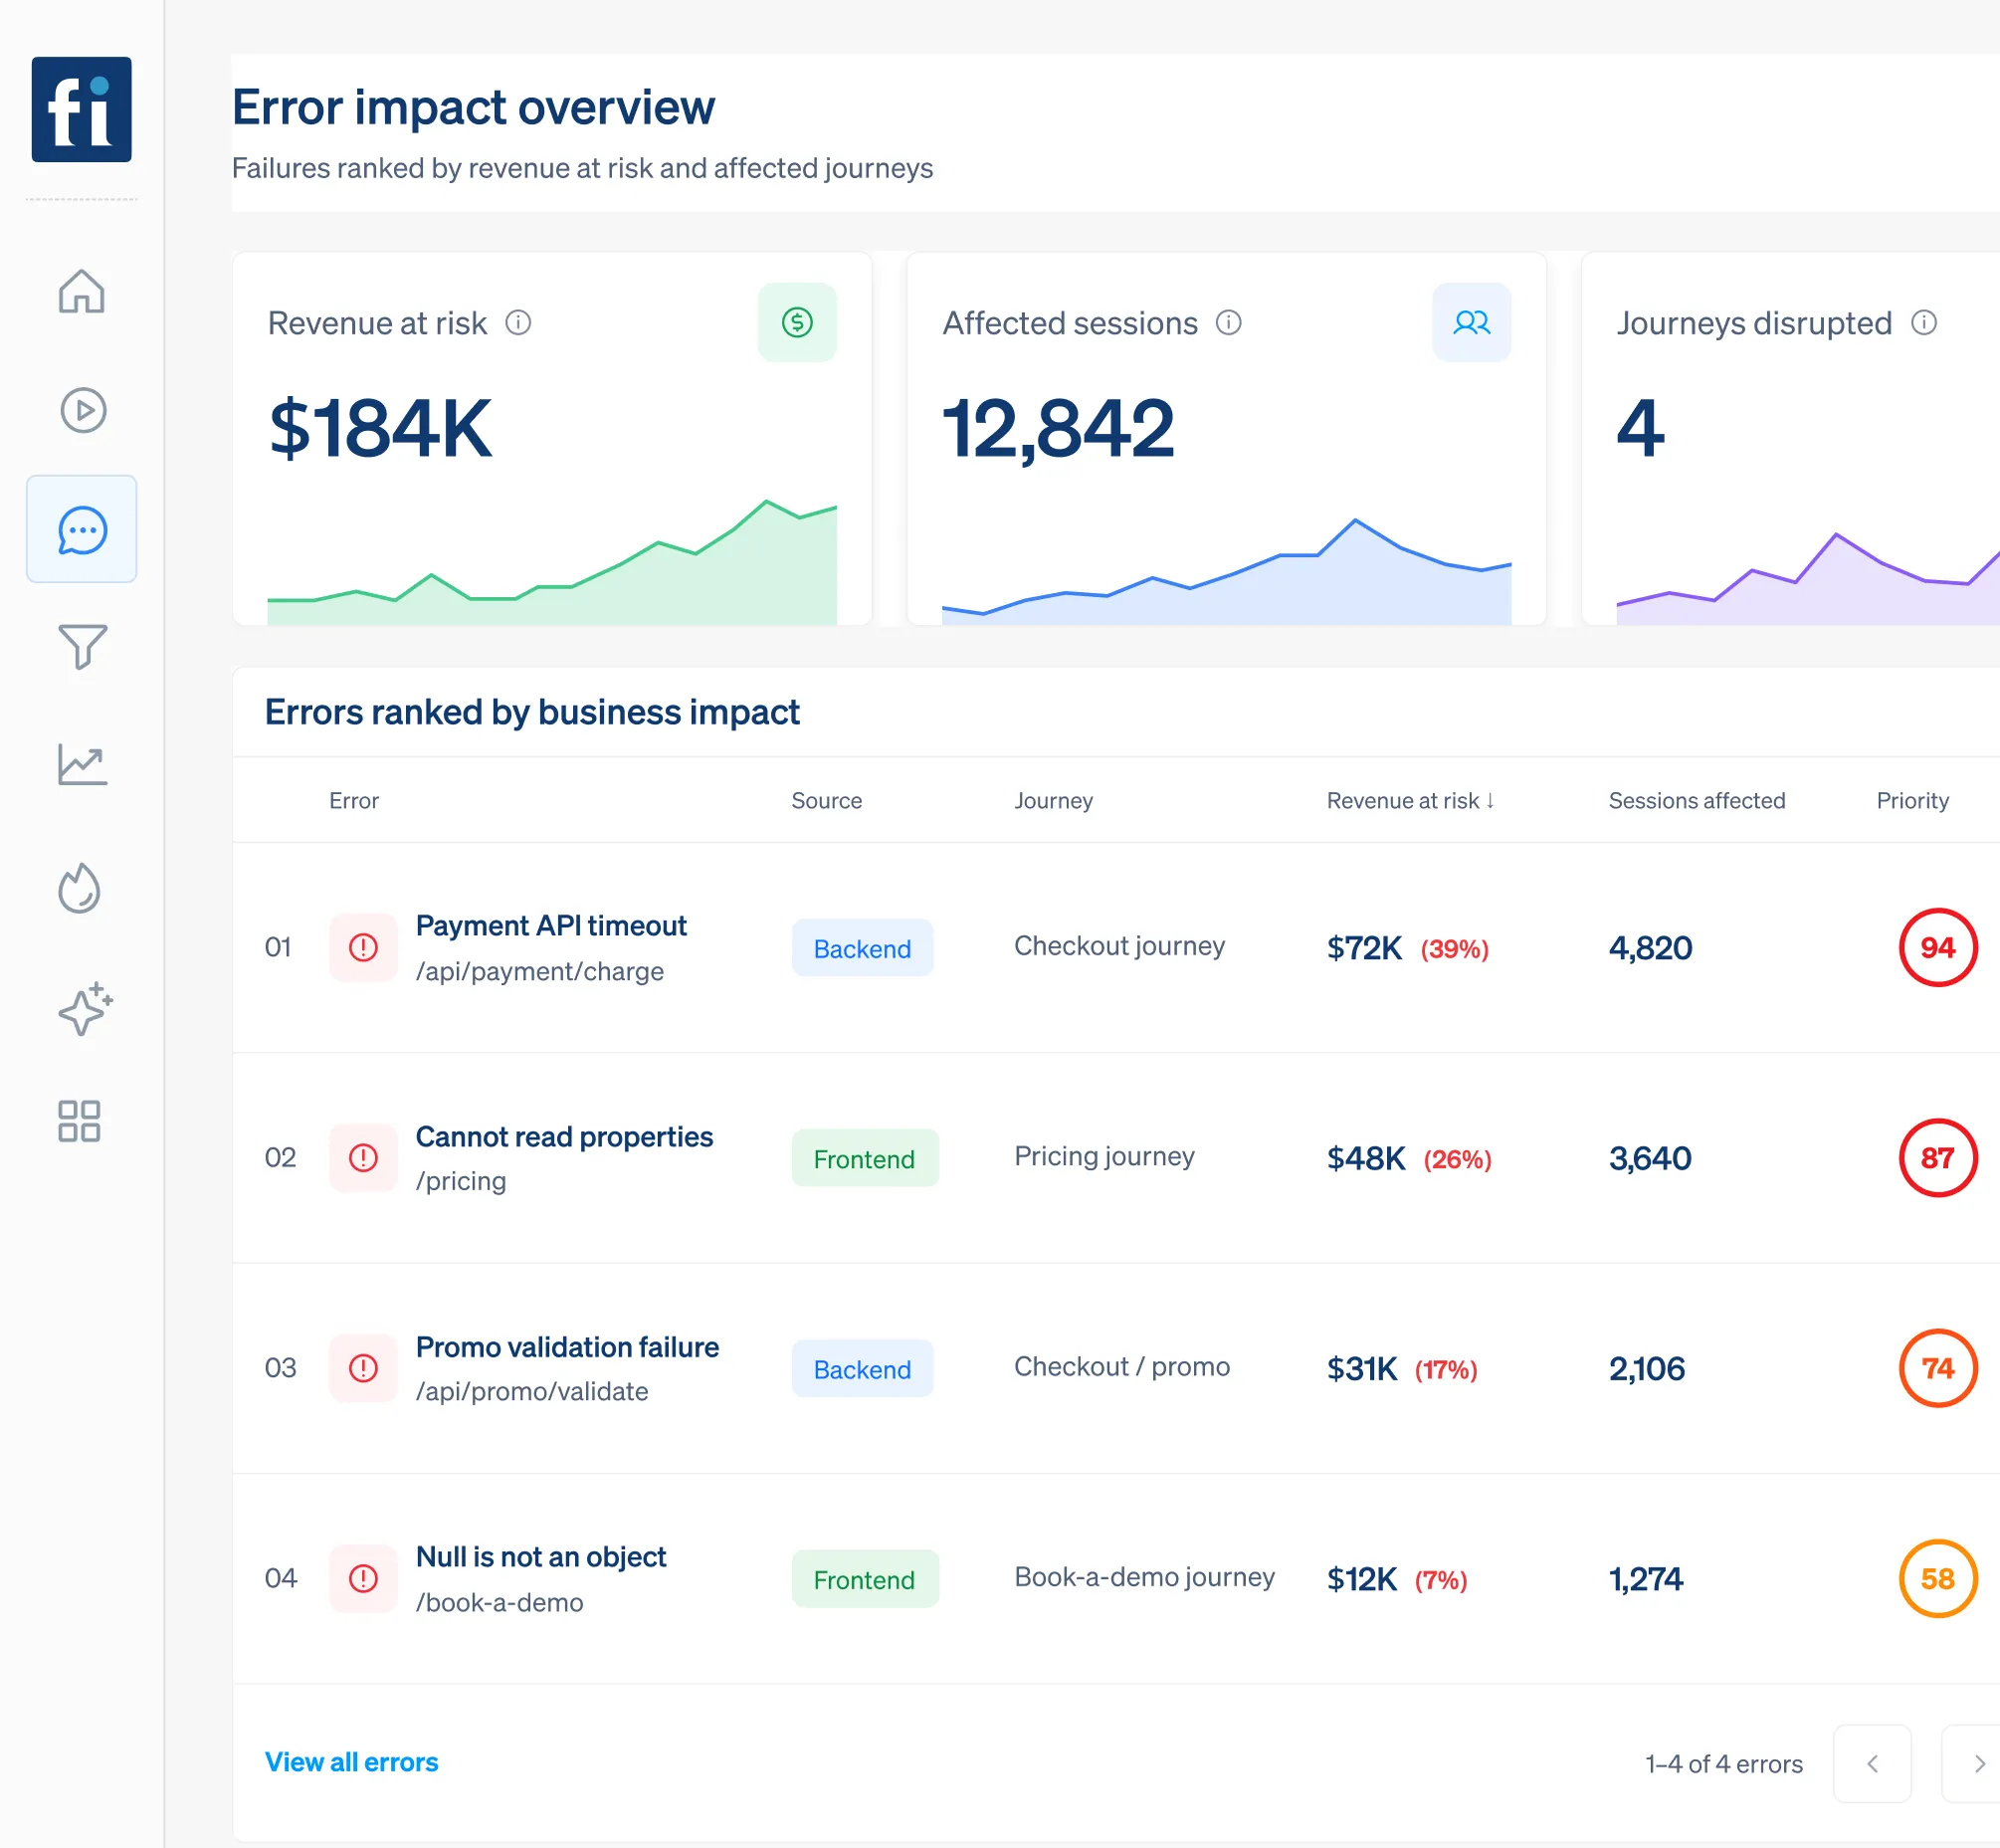
Task: Click 2,106 sessions value
Action: point(1647,1368)
